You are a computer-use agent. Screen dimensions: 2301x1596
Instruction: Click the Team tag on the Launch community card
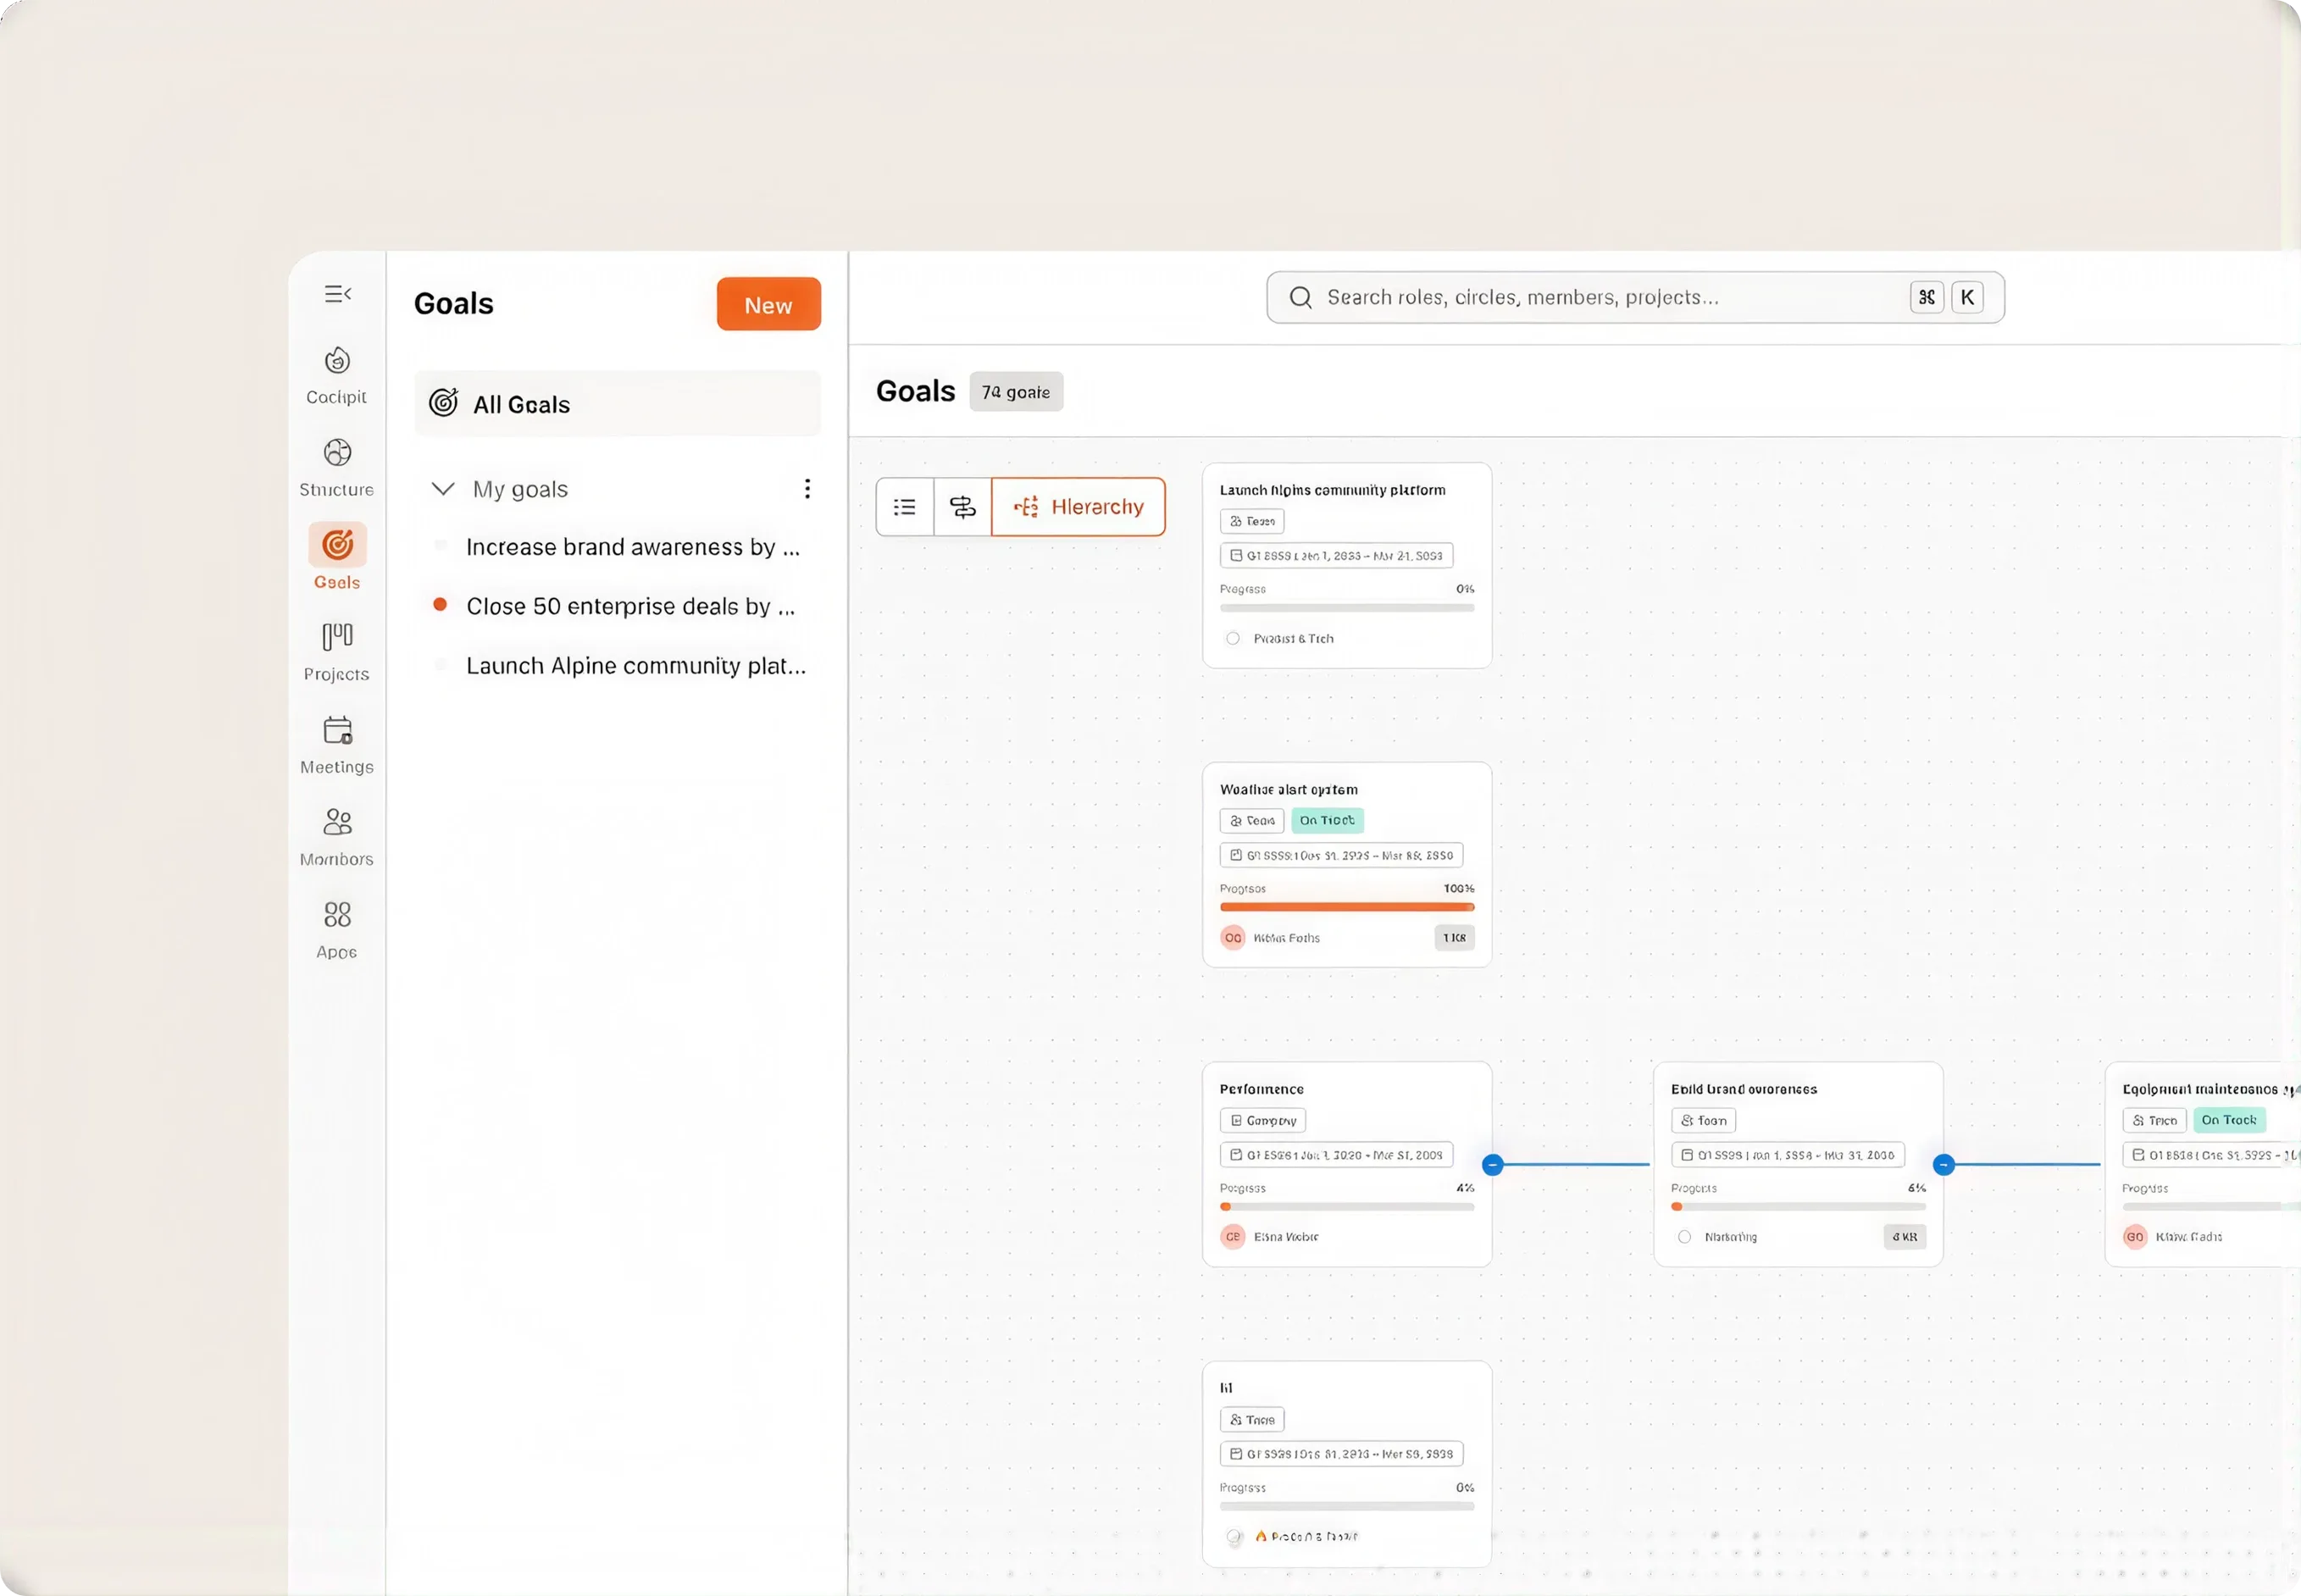[1252, 521]
